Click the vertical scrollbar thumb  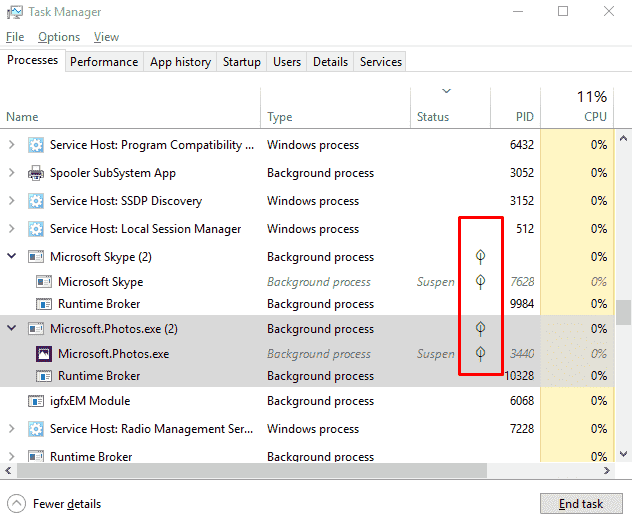pos(623,313)
